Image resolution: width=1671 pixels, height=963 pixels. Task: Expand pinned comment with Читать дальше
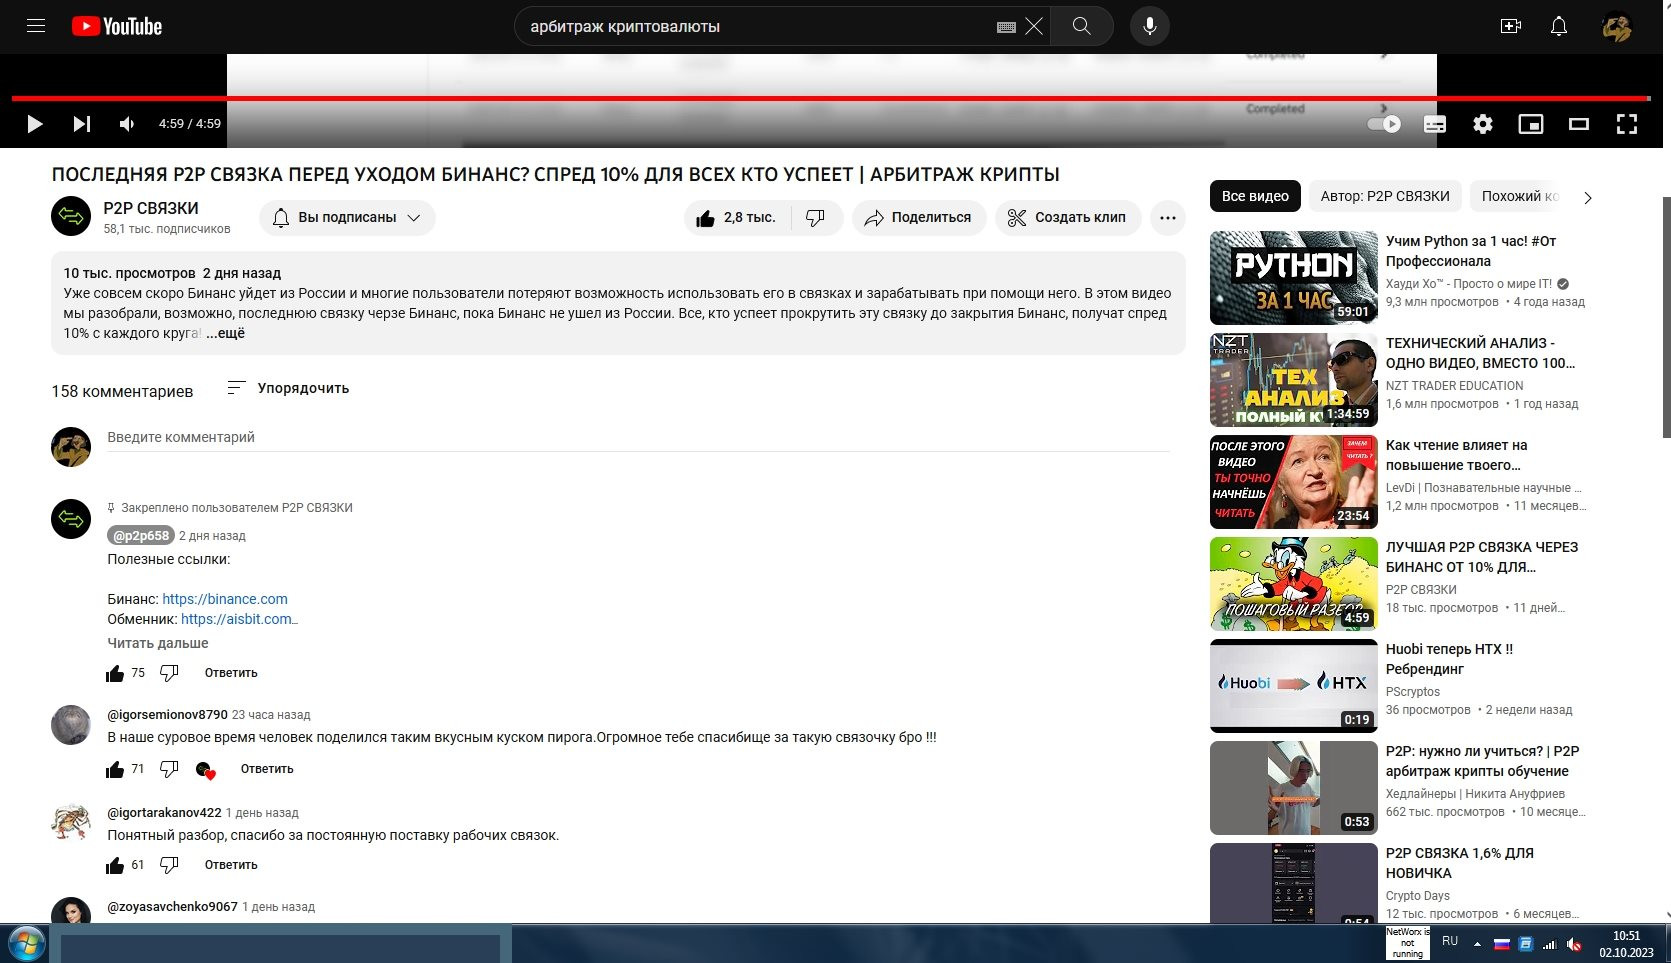coord(158,643)
